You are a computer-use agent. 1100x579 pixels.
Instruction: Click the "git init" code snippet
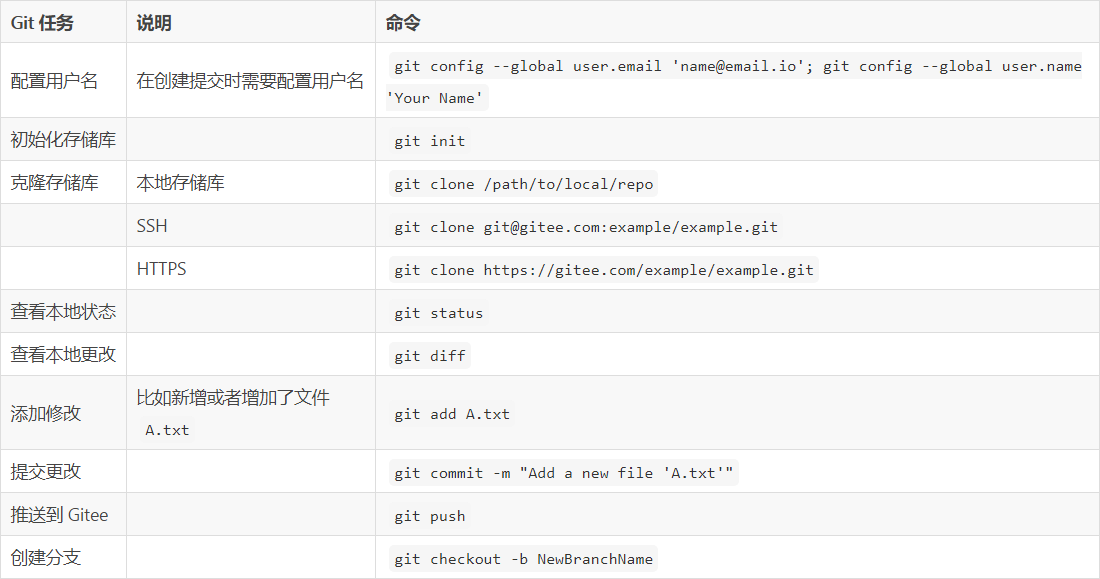429,141
